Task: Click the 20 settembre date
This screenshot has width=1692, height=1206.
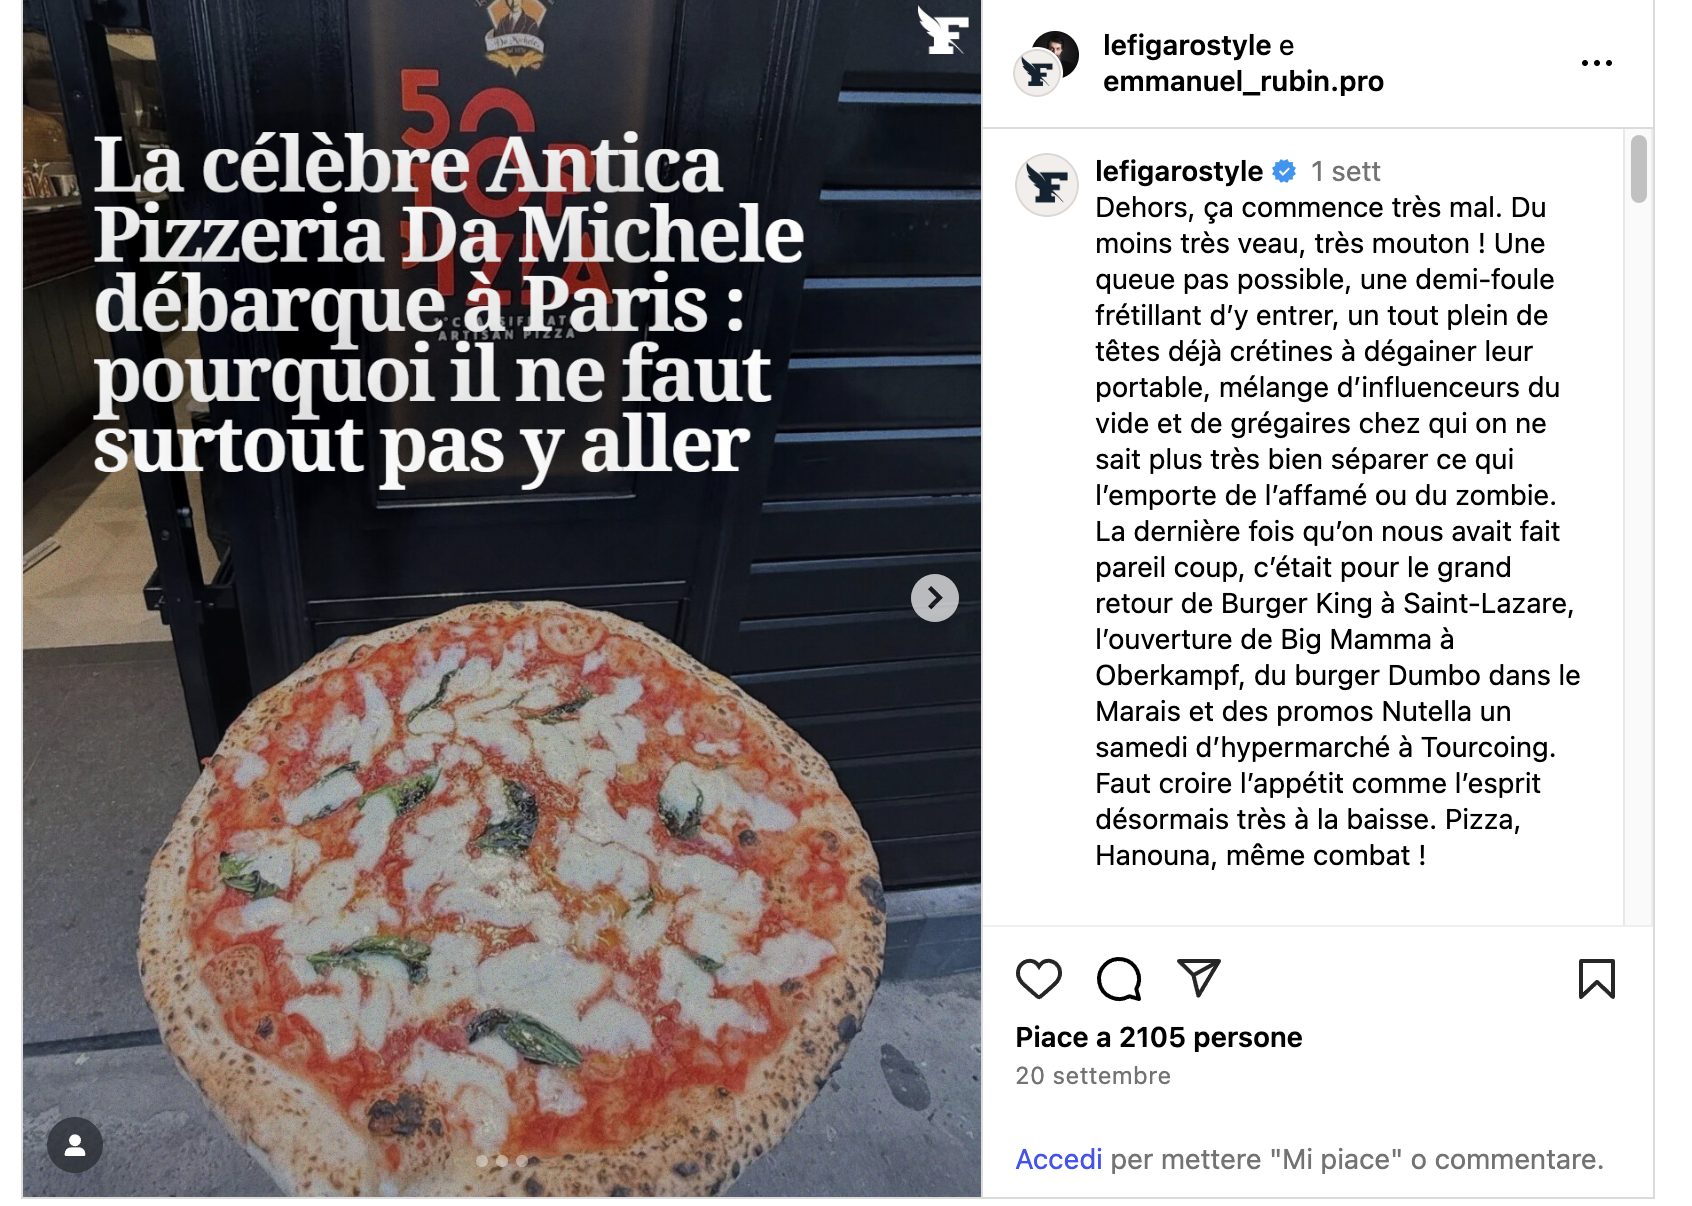Action: point(1092,1076)
